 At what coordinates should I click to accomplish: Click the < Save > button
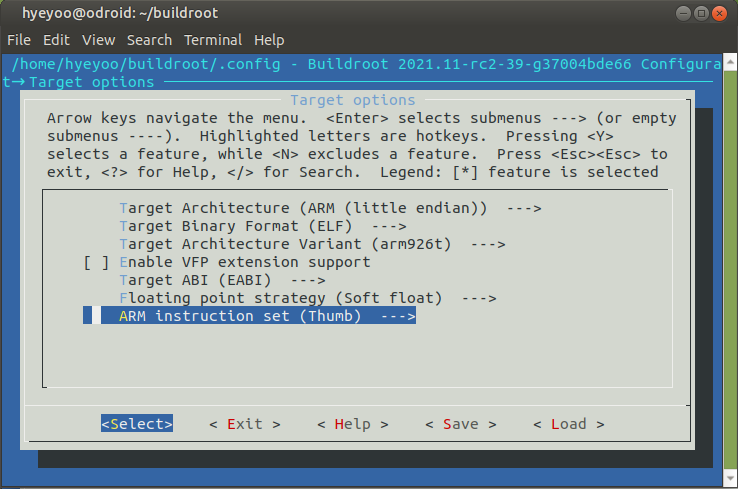click(461, 424)
